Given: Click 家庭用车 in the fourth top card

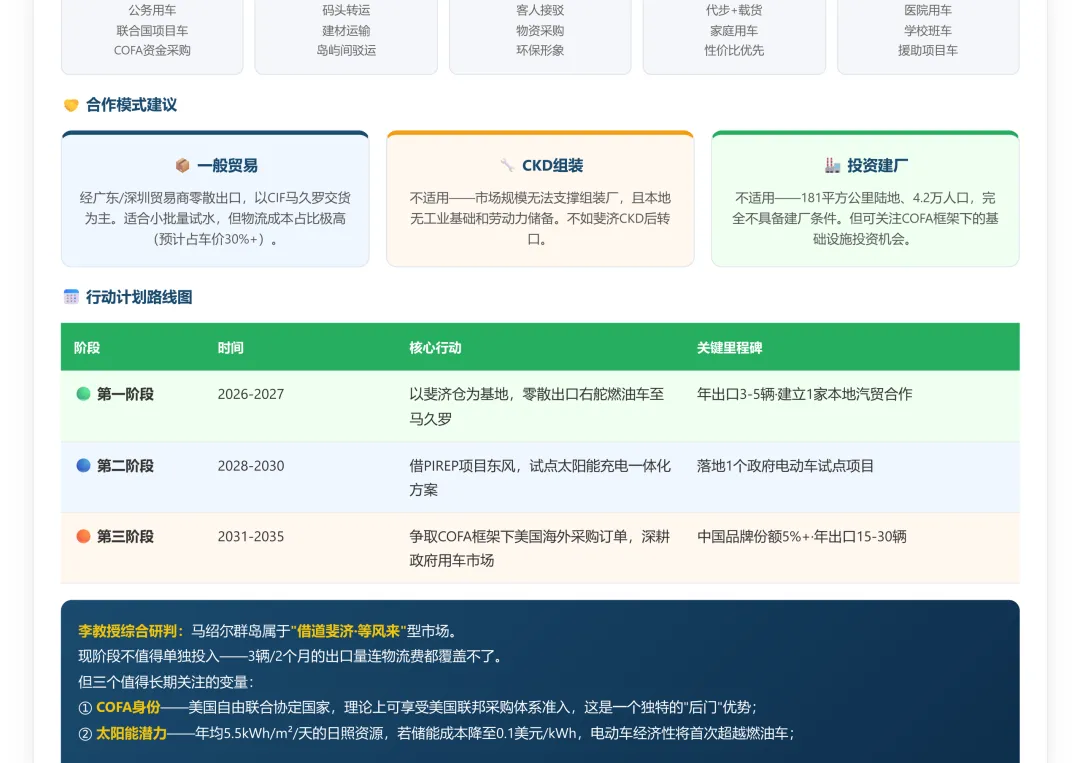Looking at the screenshot, I should pos(734,30).
